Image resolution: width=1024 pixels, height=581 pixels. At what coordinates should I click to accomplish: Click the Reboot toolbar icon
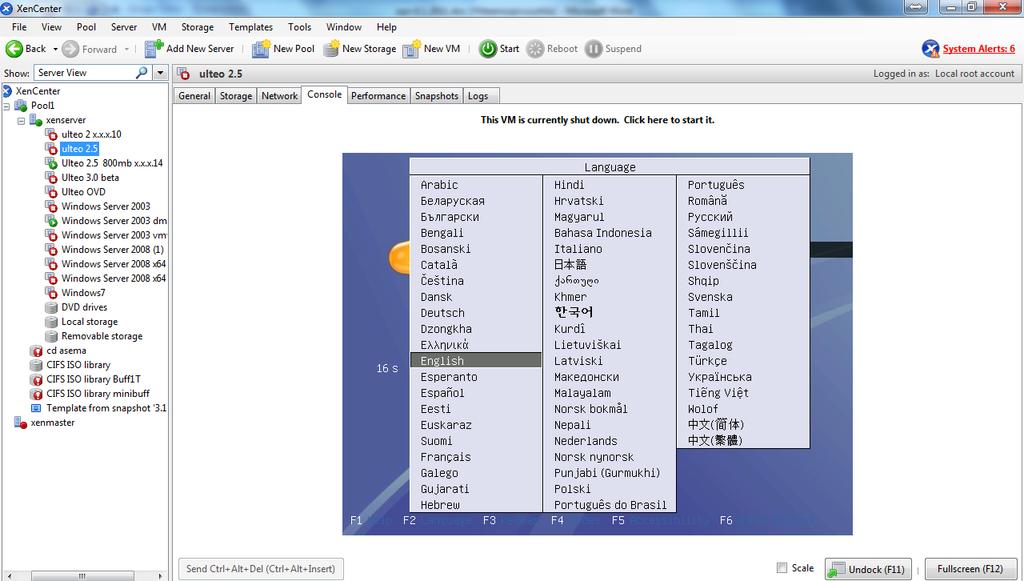(x=535, y=49)
